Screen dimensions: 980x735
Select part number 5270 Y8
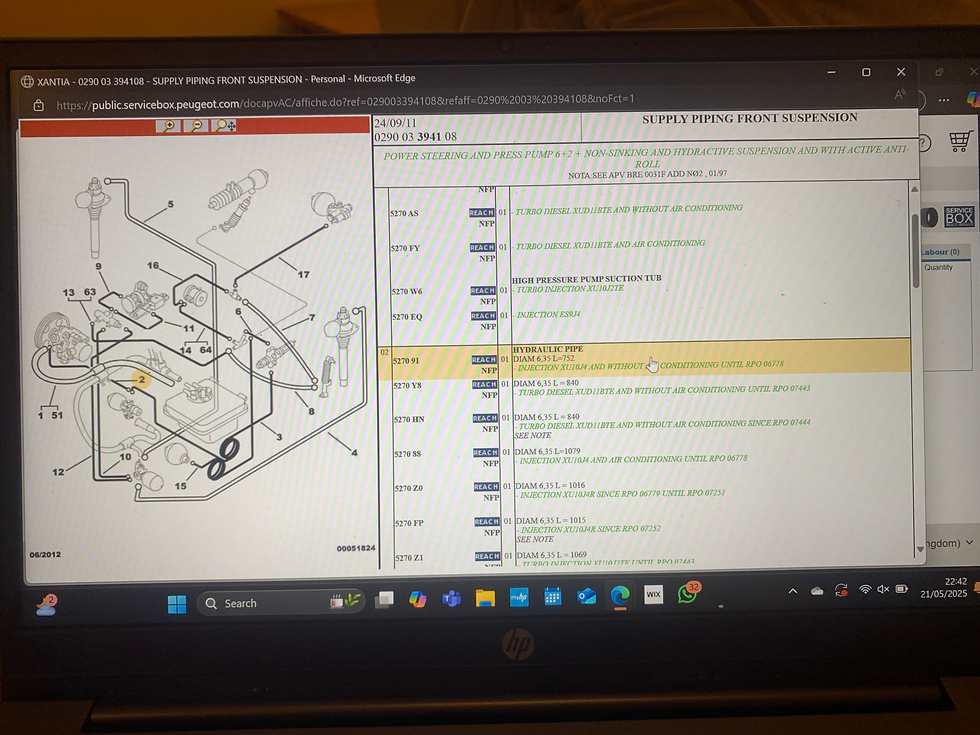coord(408,386)
